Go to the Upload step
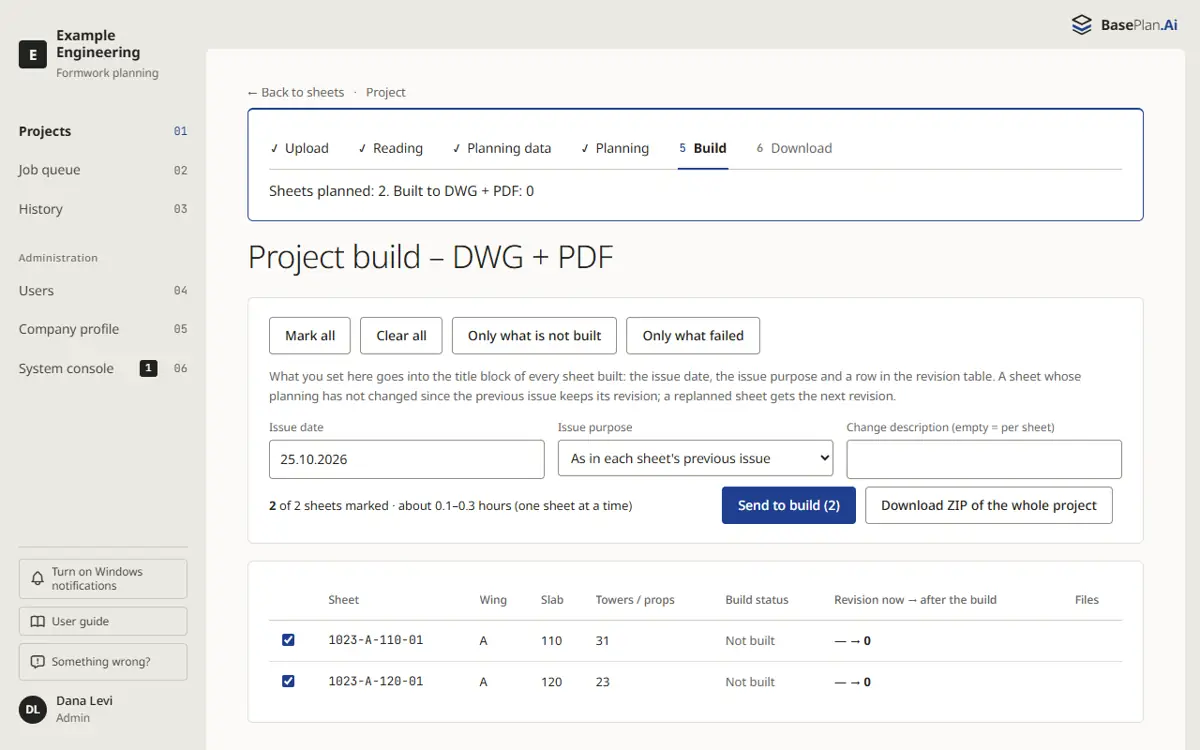 click(x=299, y=148)
